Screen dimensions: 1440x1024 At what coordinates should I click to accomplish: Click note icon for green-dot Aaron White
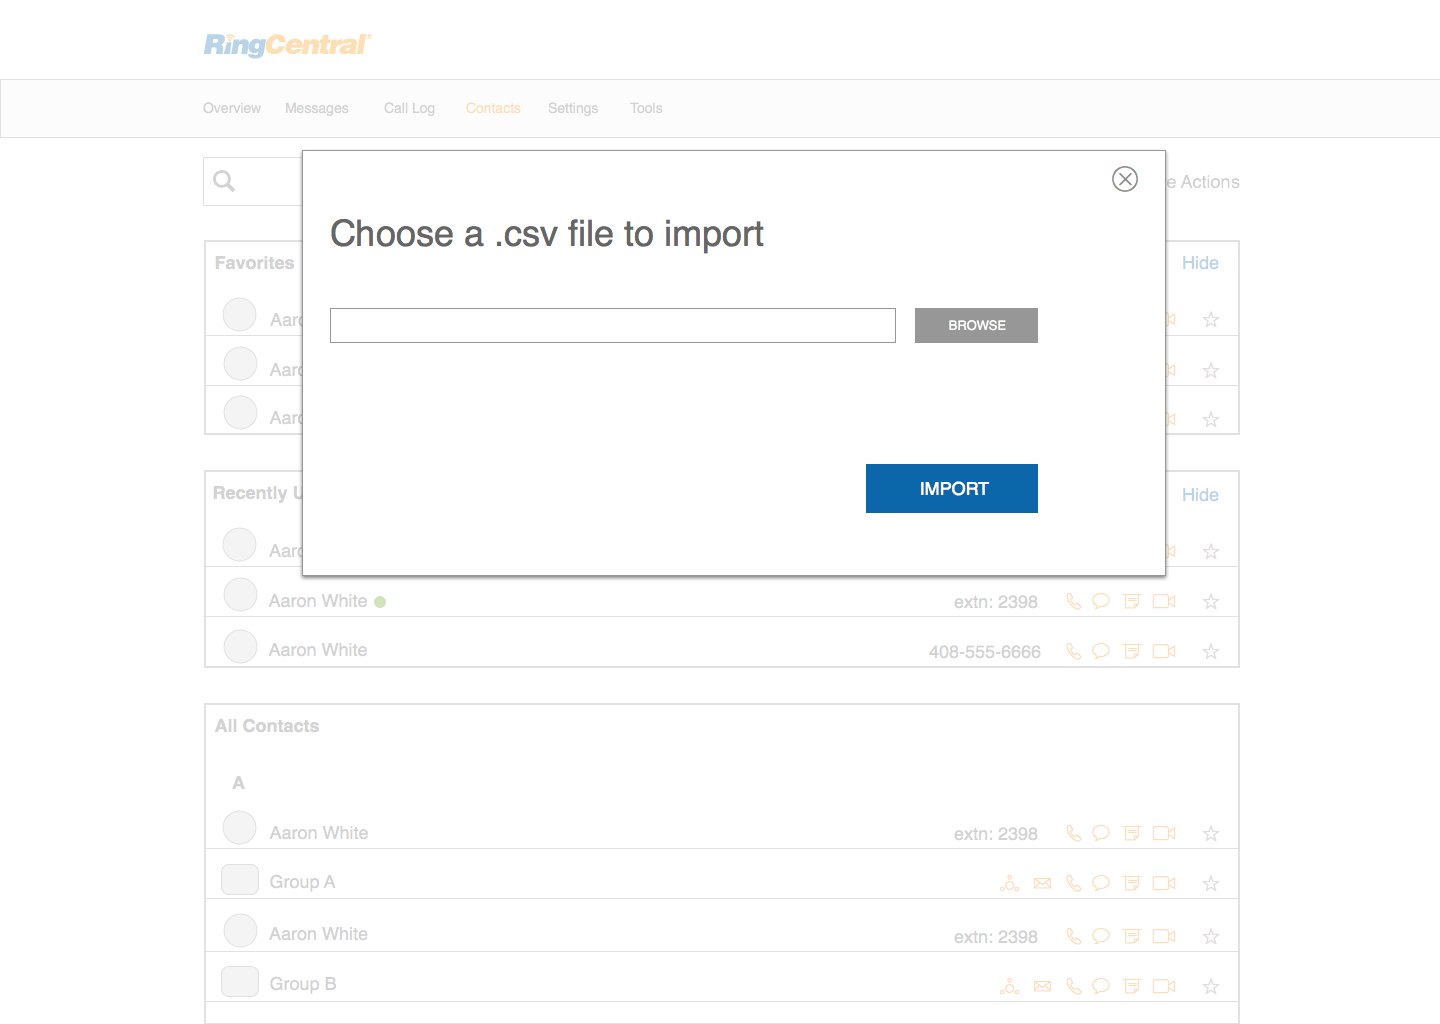point(1132,601)
